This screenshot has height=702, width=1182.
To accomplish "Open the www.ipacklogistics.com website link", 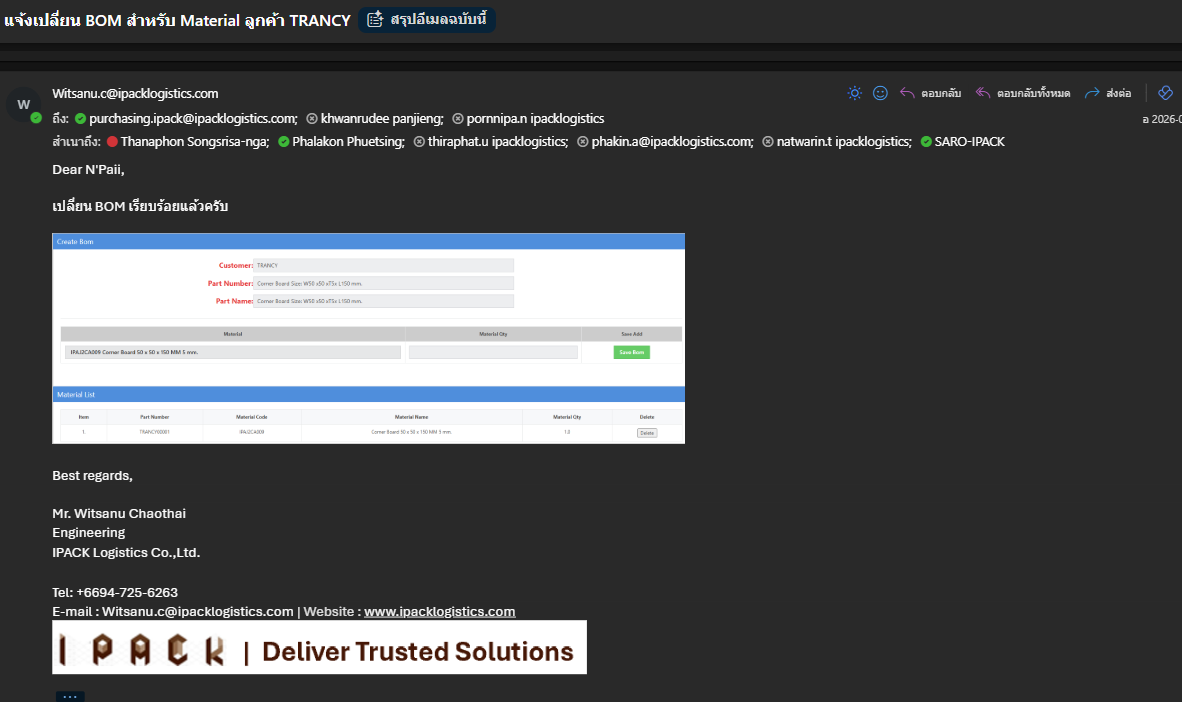I will point(439,612).
